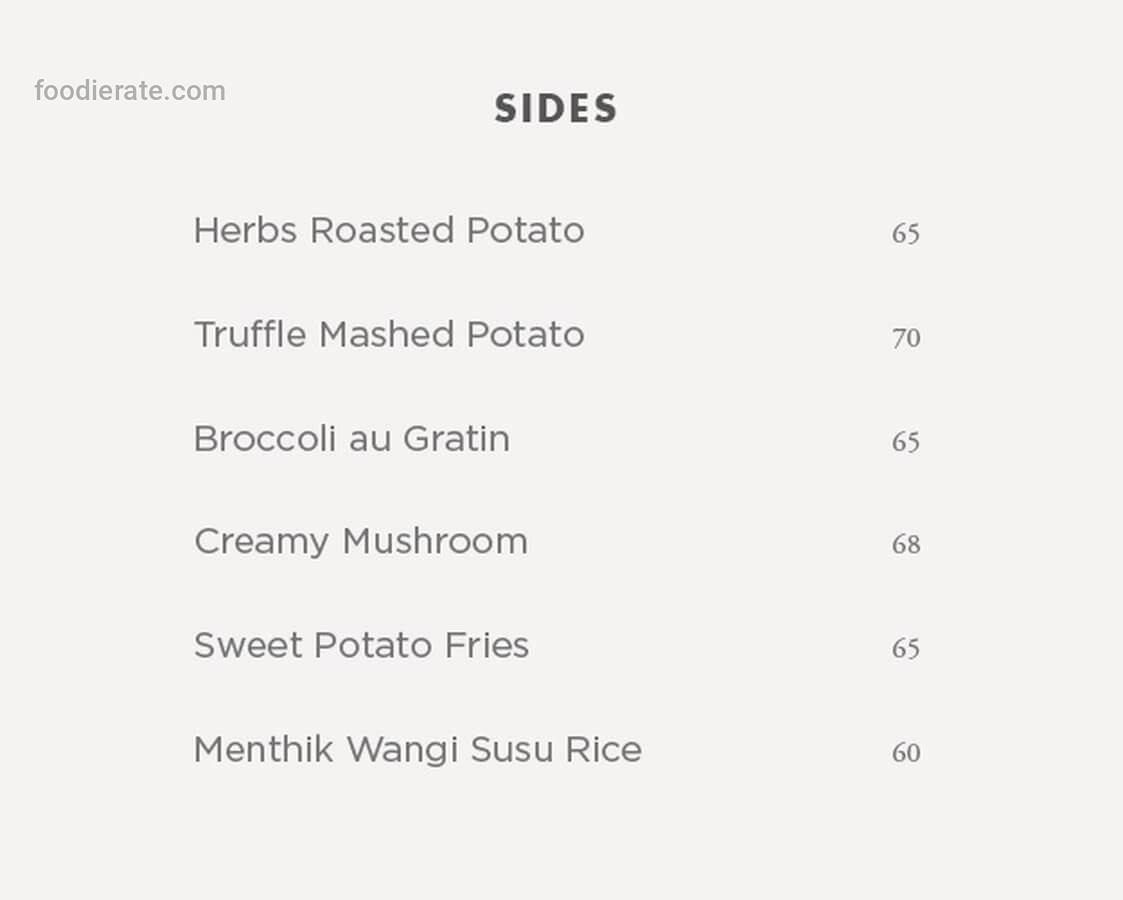
Task: Click the price 65 for Herbs Roasted Potato
Action: tap(906, 234)
